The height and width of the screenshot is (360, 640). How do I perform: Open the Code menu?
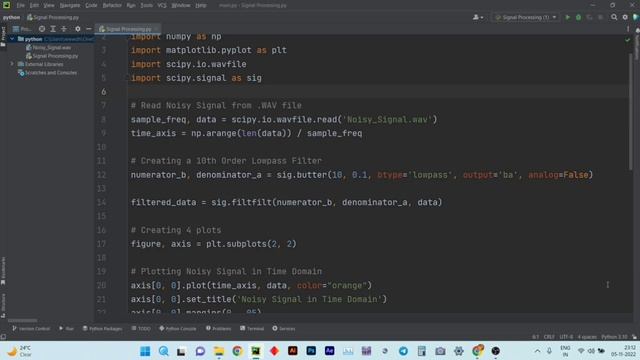pos(91,5)
